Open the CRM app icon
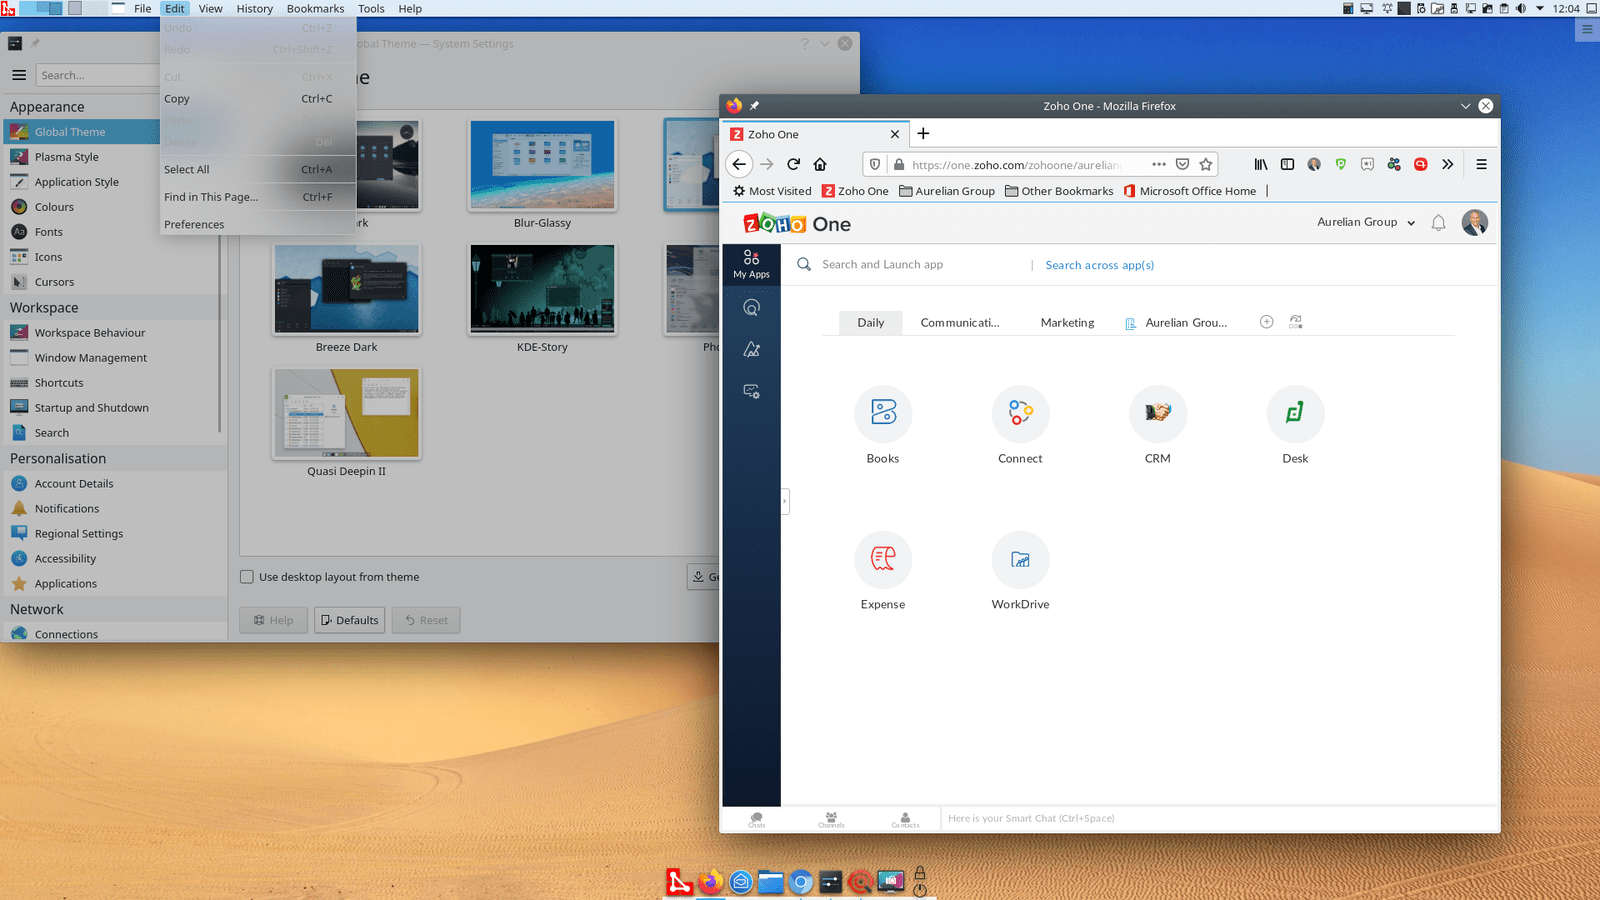 click(x=1158, y=413)
